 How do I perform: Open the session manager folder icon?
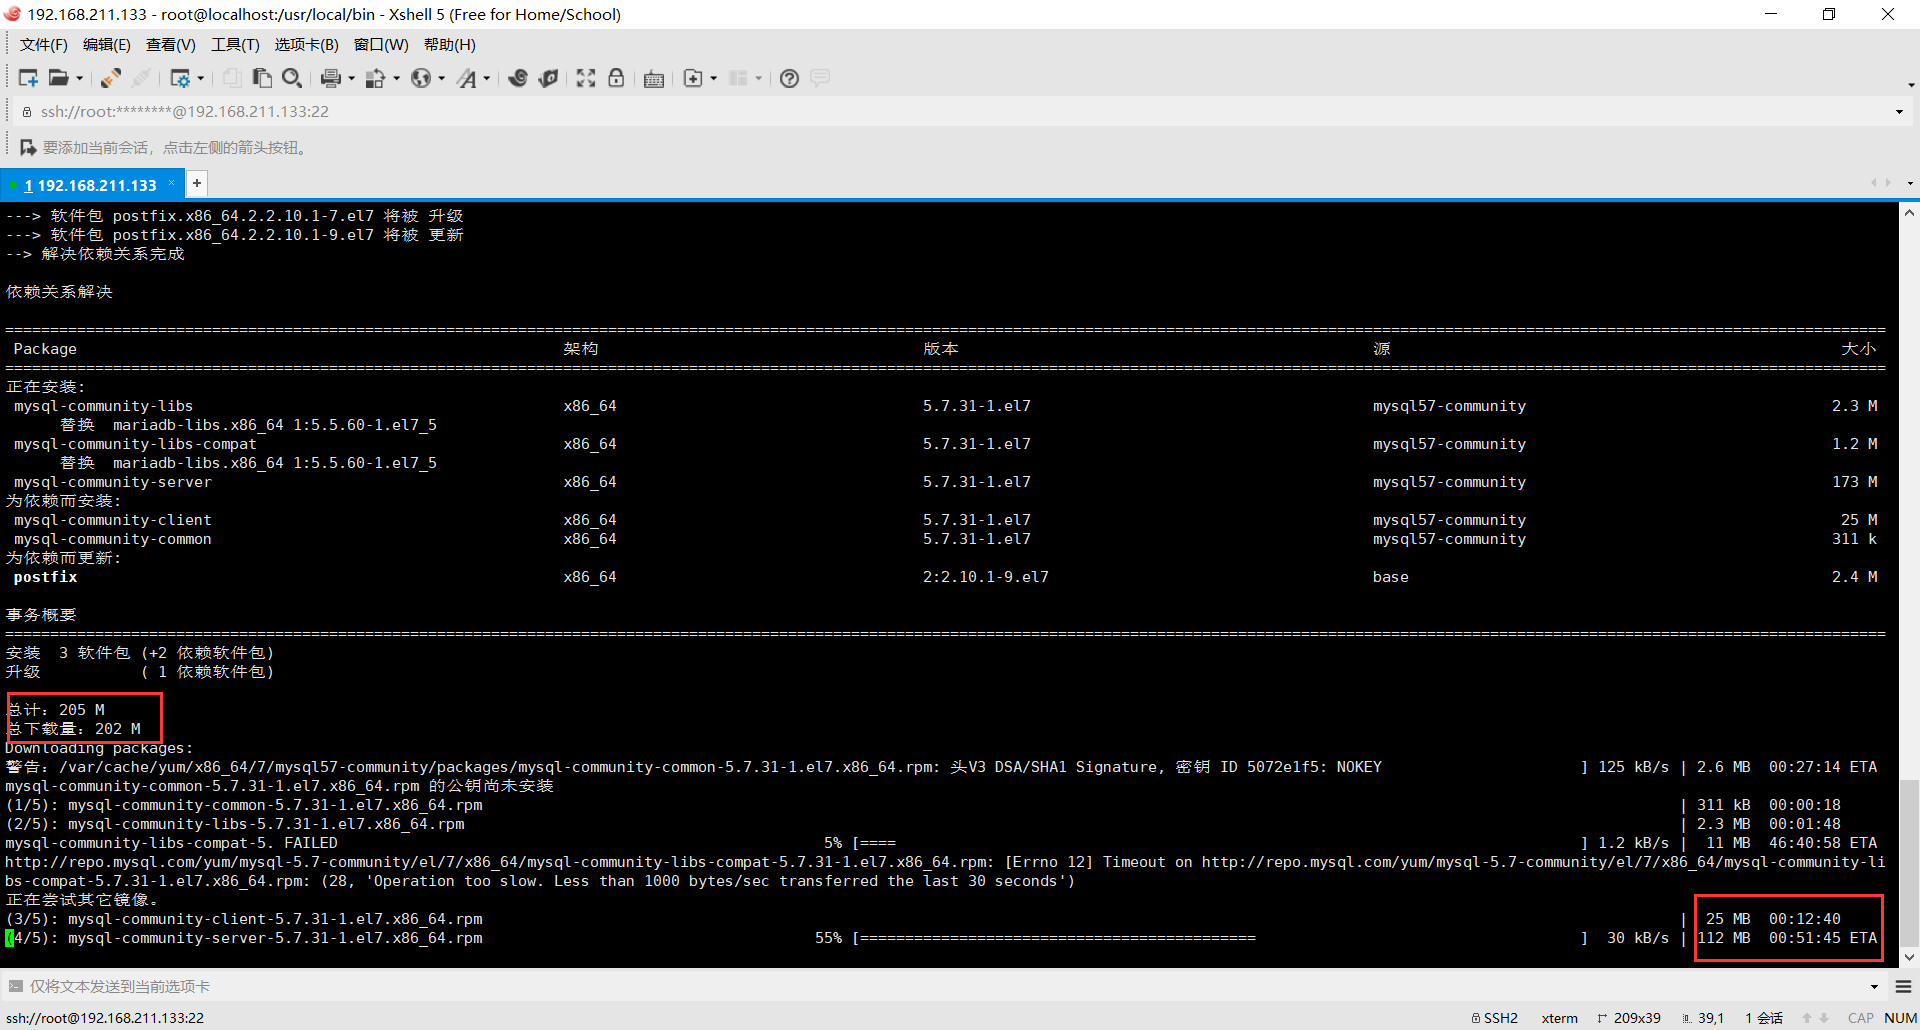[x=59, y=78]
